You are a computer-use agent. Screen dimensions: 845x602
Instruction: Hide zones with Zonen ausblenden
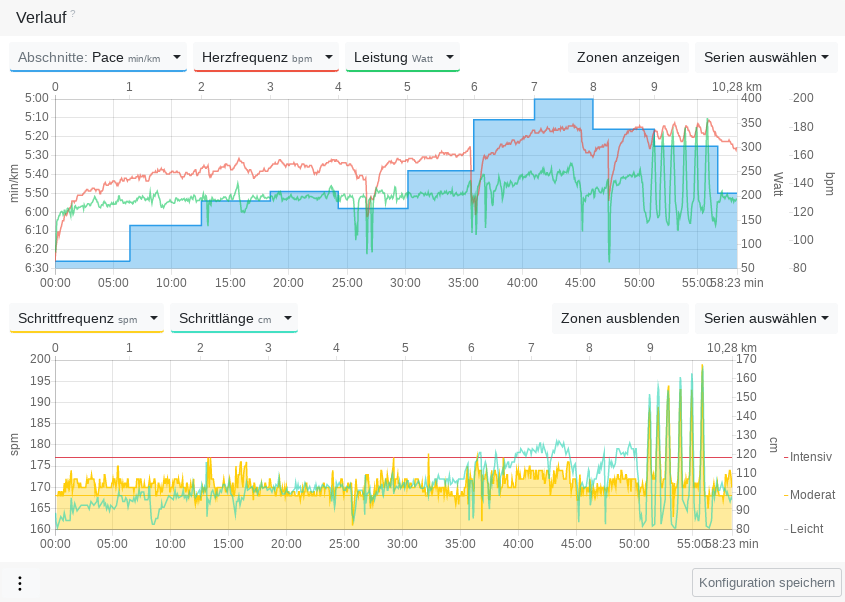(x=620, y=319)
